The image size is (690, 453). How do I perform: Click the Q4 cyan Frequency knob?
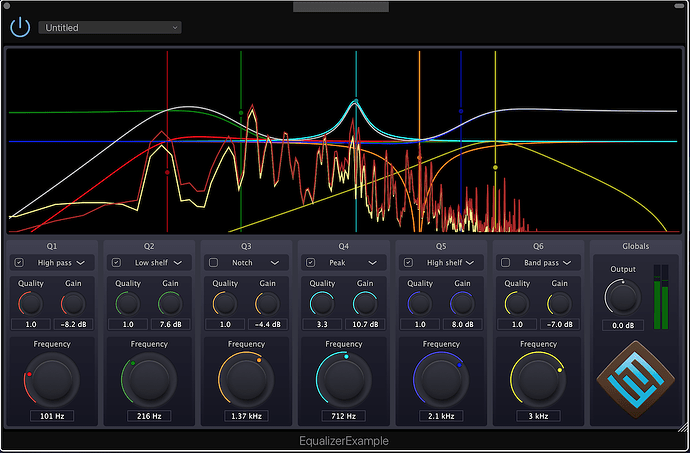point(343,378)
